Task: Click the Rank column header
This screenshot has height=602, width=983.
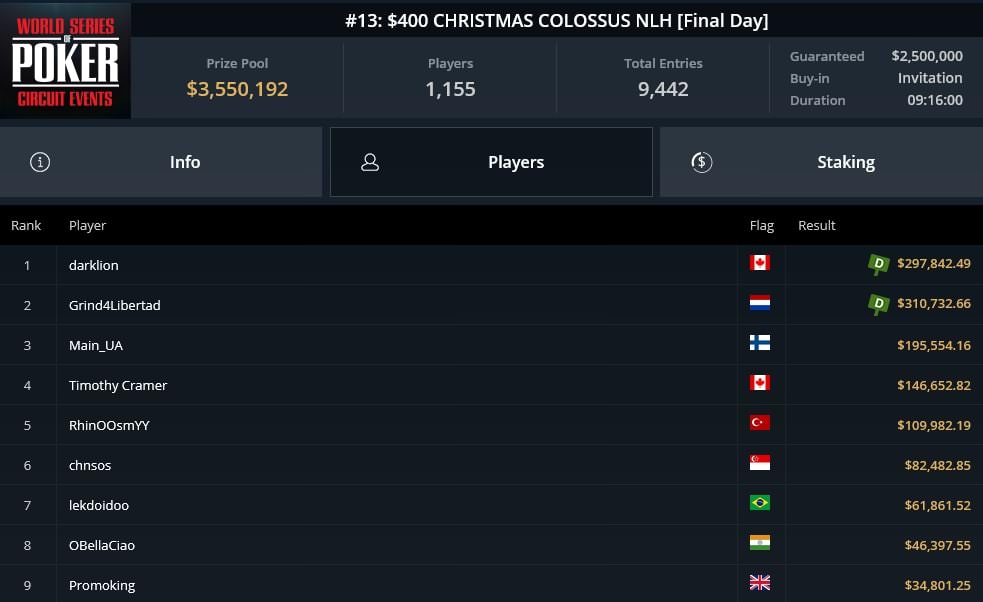Action: tap(26, 225)
